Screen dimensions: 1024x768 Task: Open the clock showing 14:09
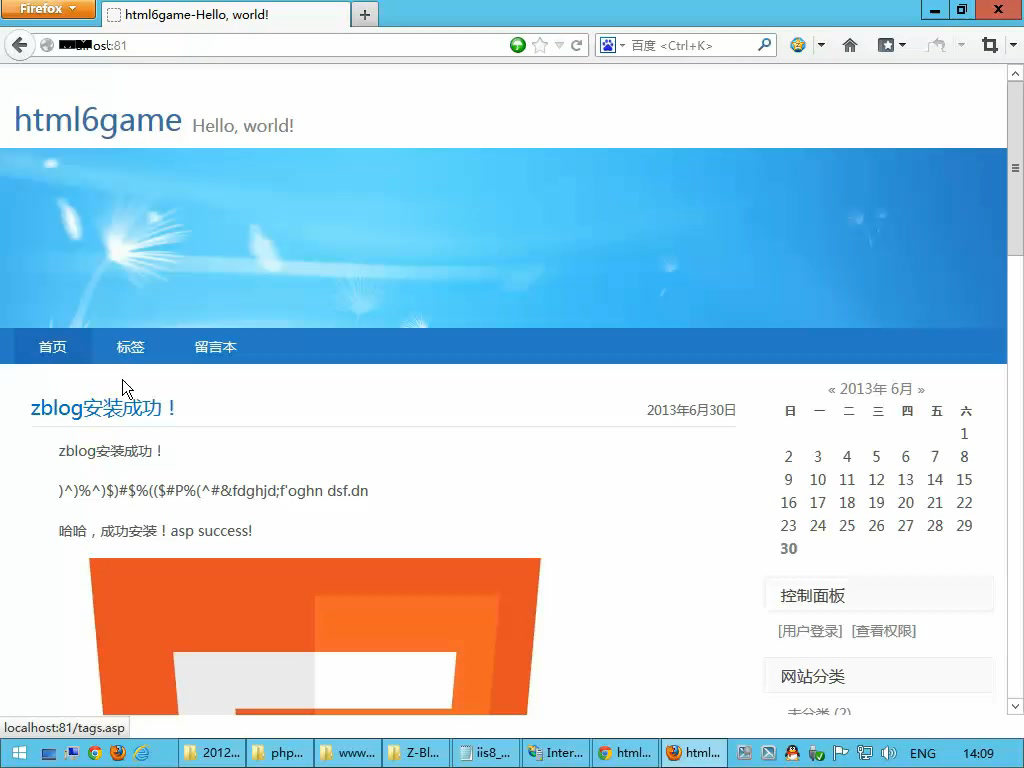pyautogui.click(x=978, y=753)
